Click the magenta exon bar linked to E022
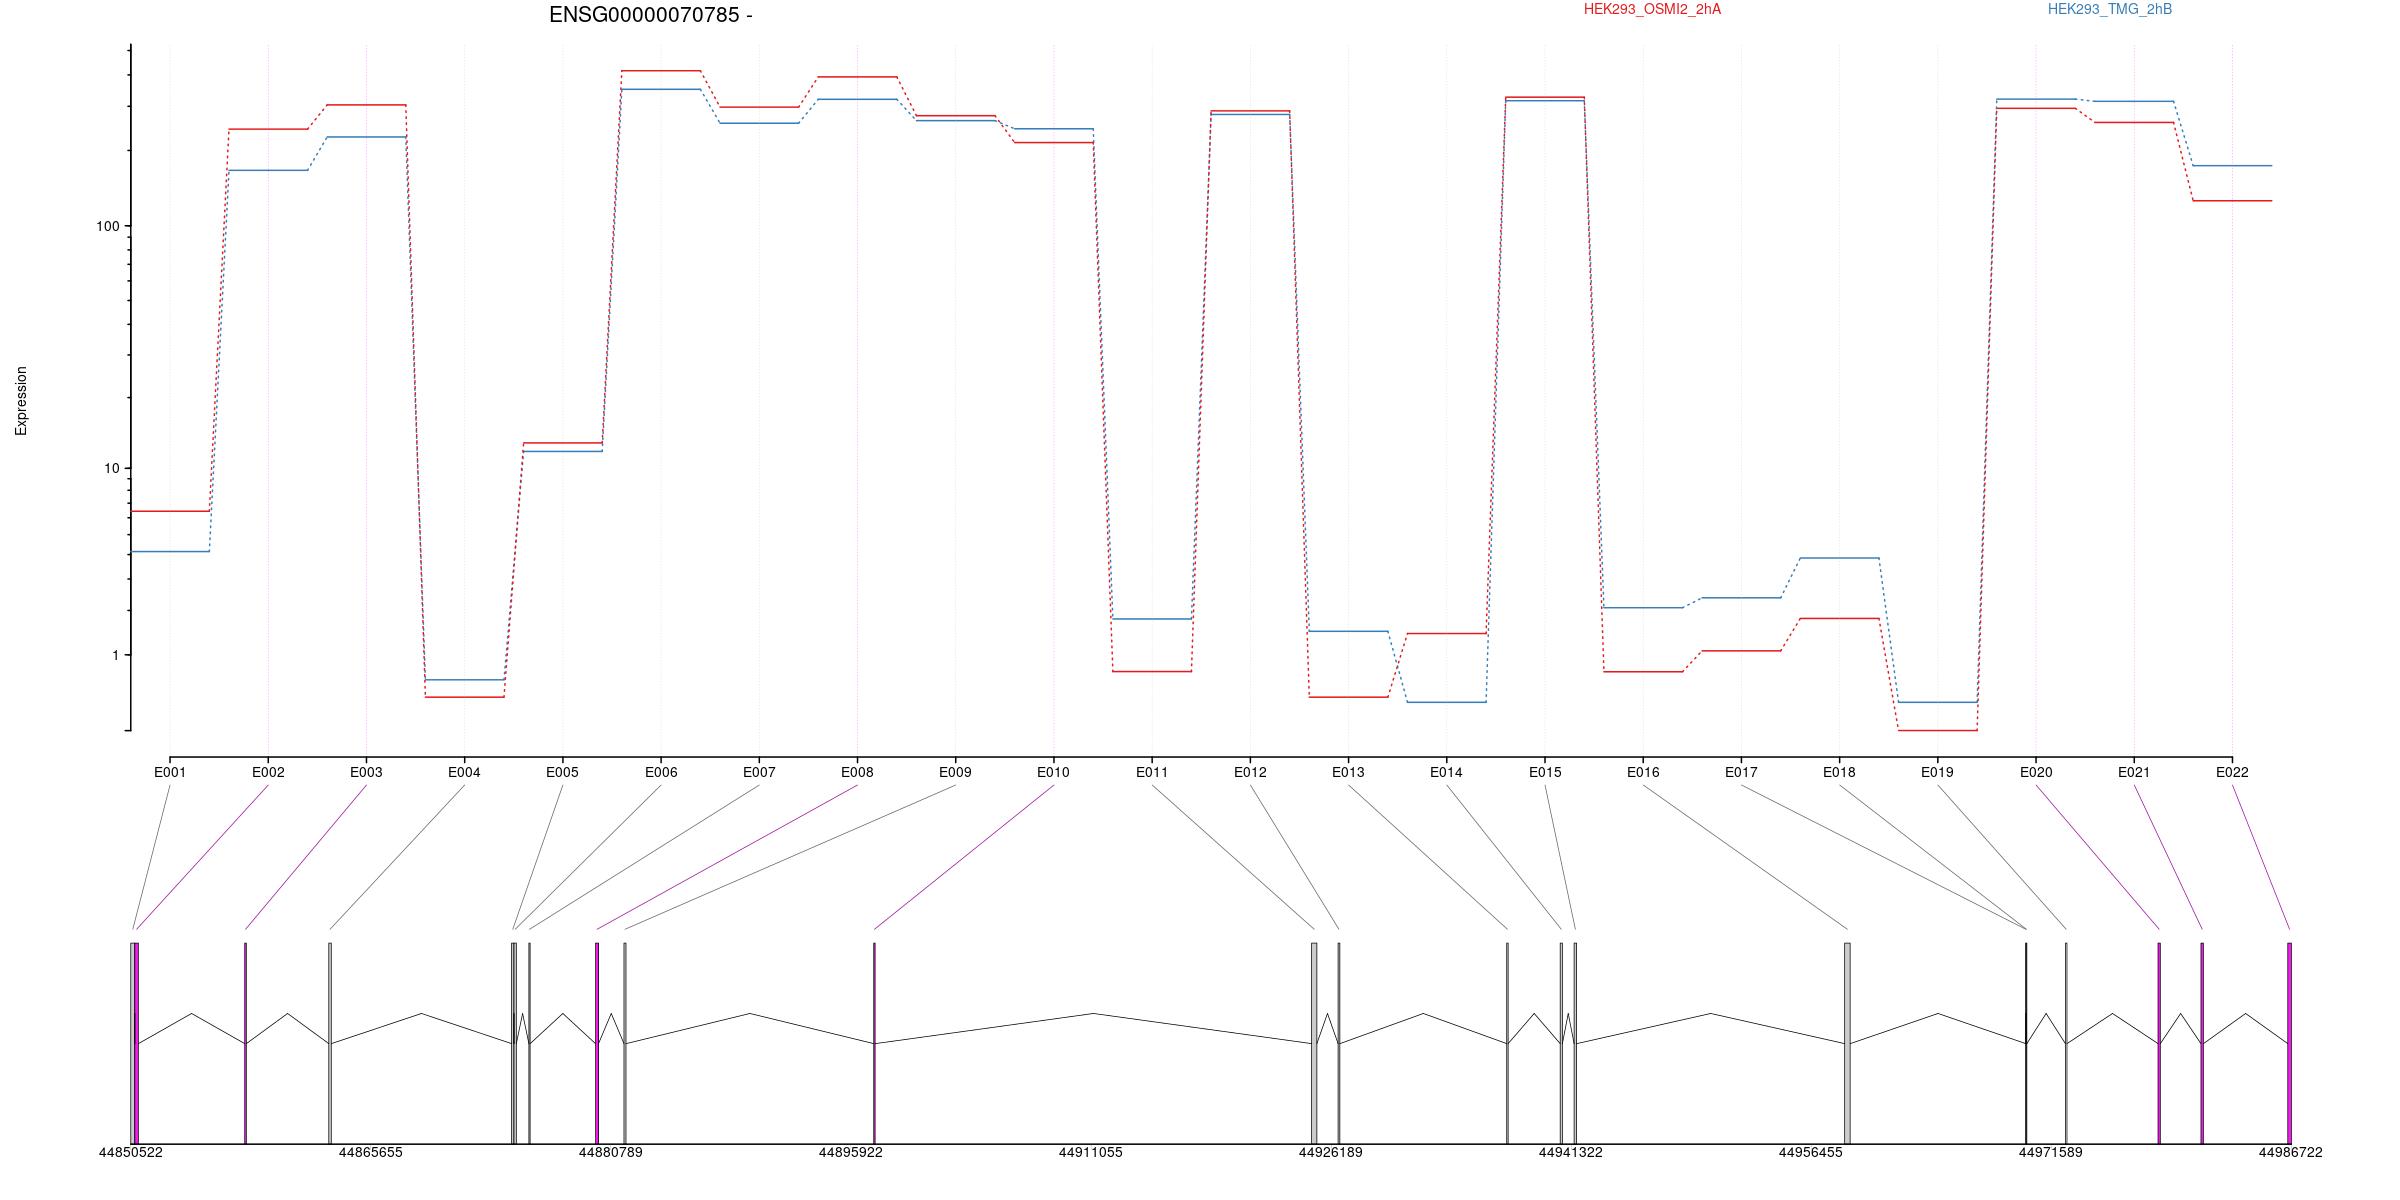Image resolution: width=2400 pixels, height=1200 pixels. pos(2289,1043)
